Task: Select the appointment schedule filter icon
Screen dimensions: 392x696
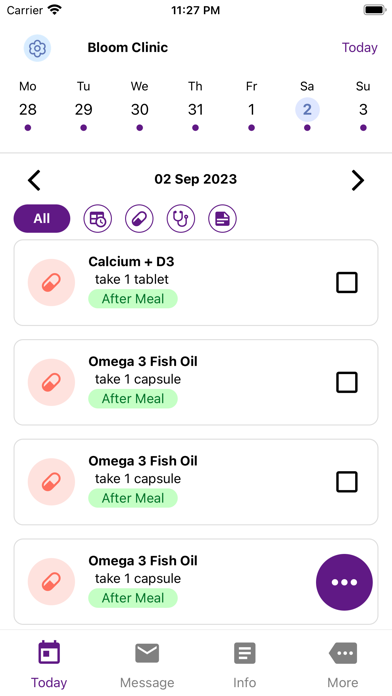Action: click(x=98, y=219)
